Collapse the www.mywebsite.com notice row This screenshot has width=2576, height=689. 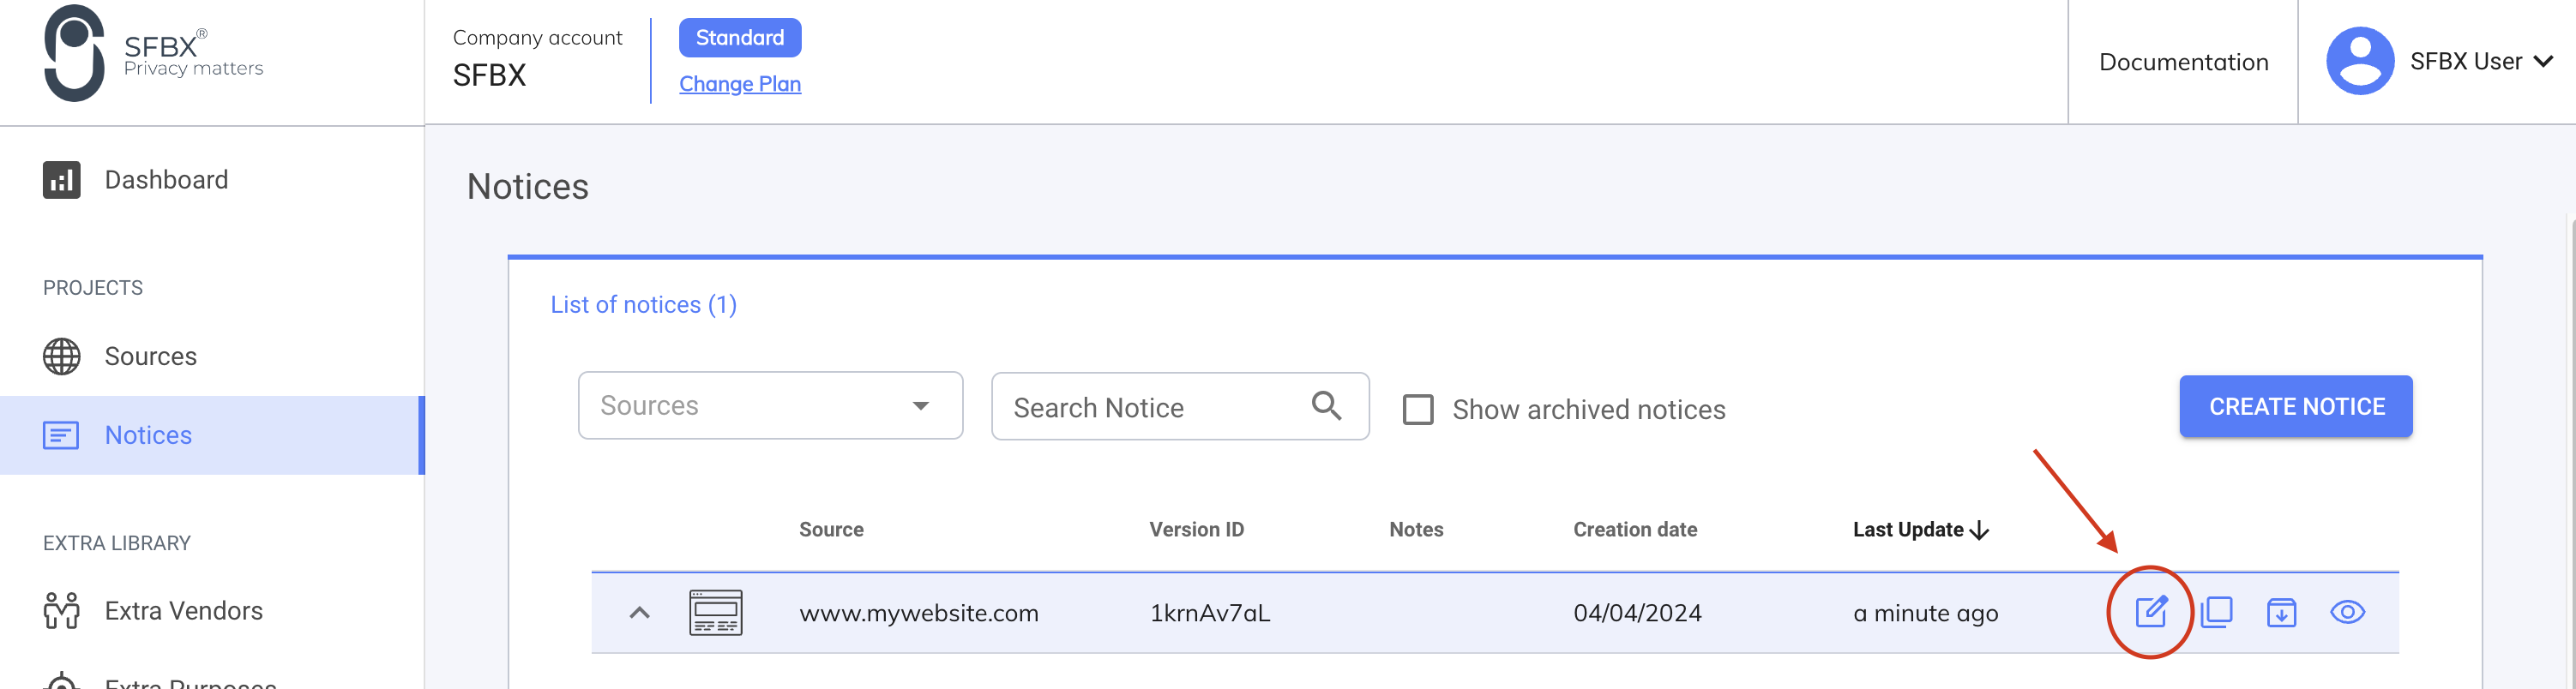coord(640,611)
